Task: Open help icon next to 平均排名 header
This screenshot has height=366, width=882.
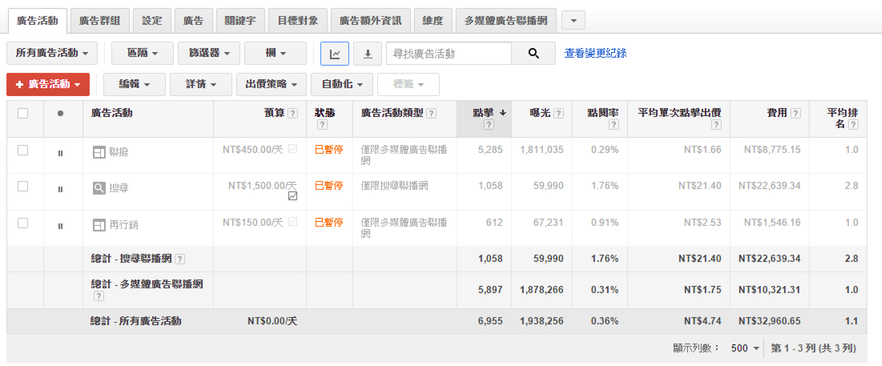Action: (853, 125)
